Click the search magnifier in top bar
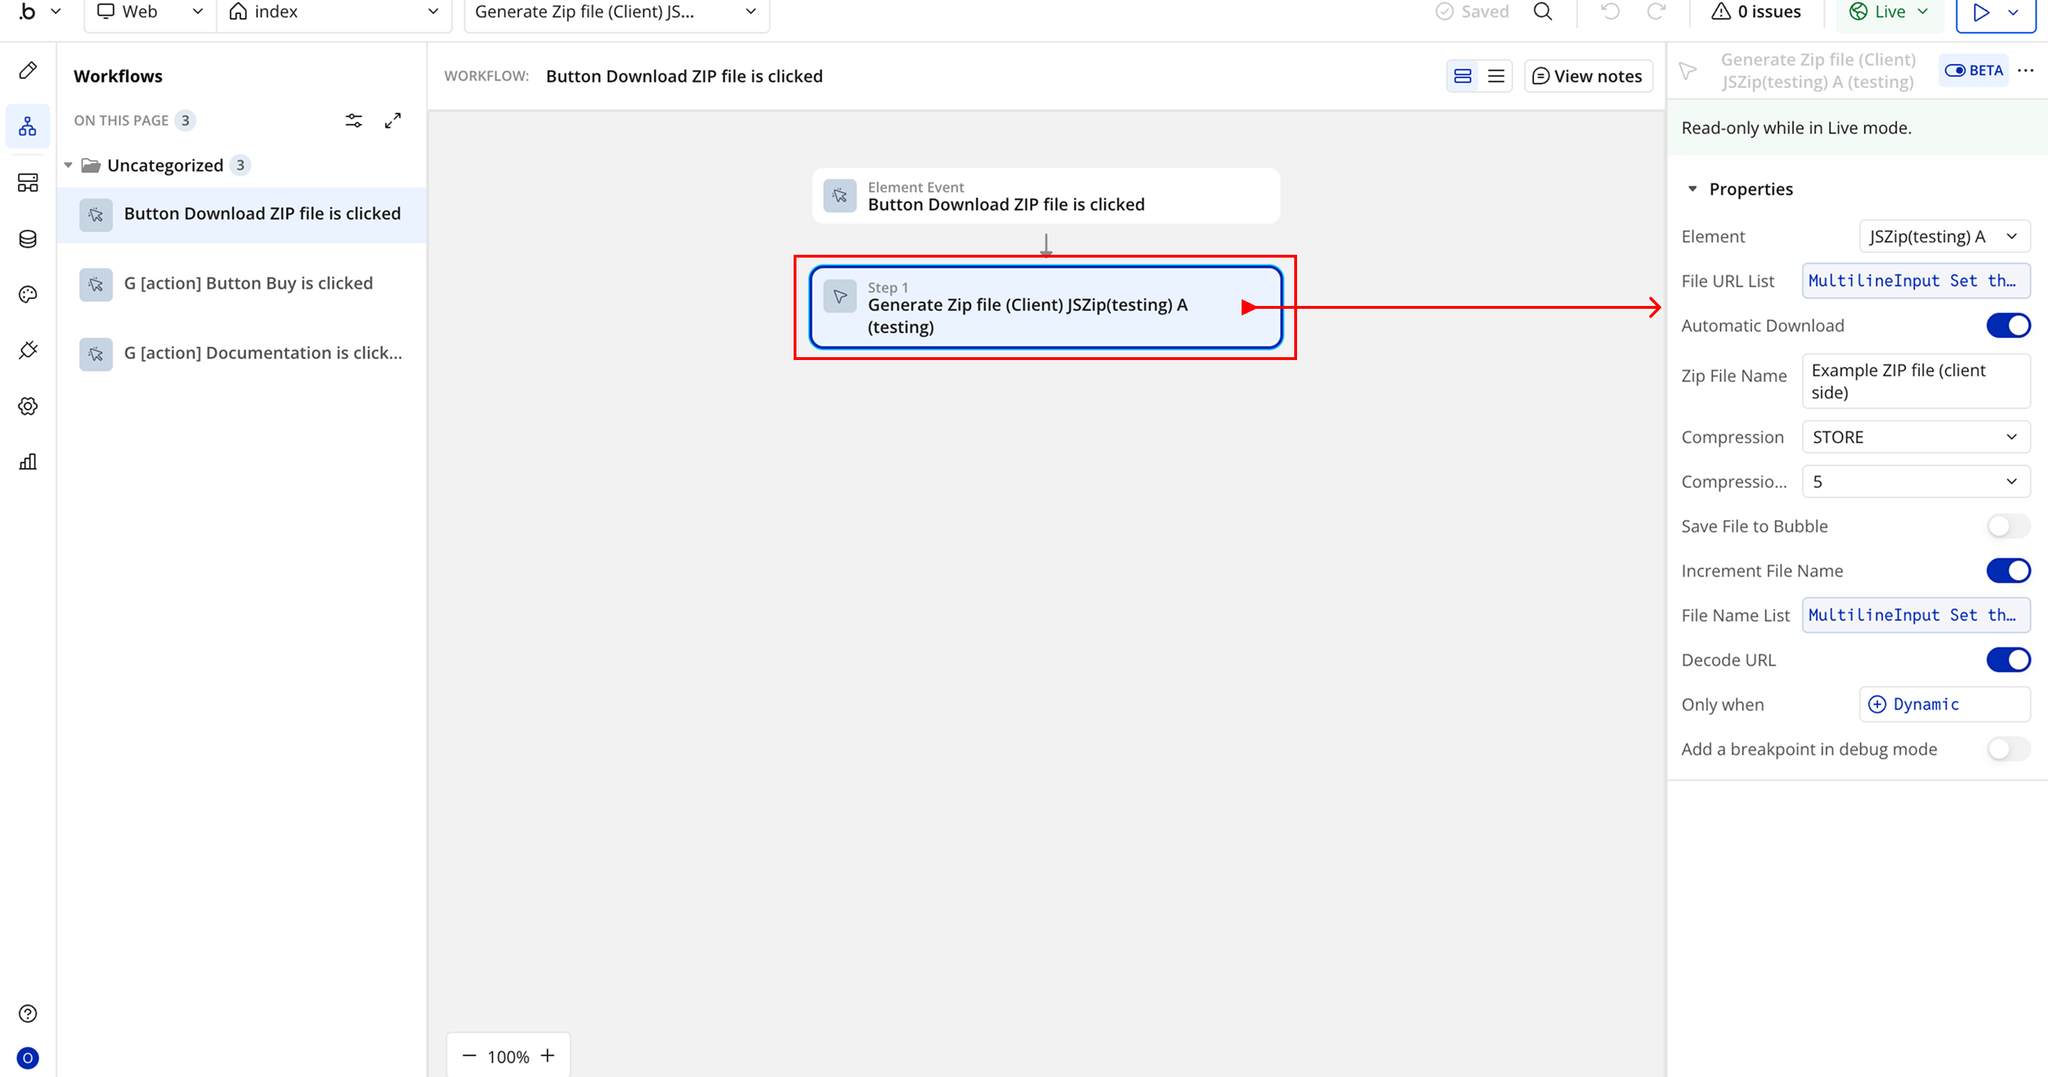 pos(1543,12)
